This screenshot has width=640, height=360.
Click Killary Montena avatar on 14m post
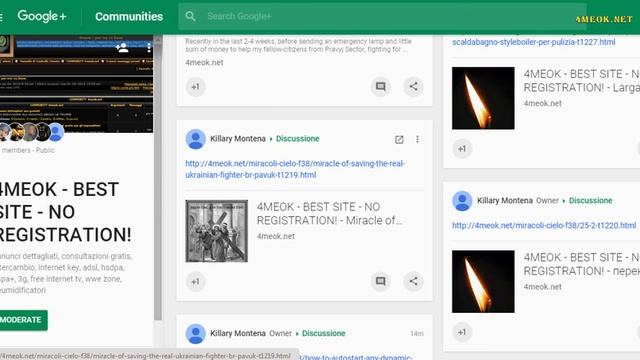pyautogui.click(x=196, y=334)
